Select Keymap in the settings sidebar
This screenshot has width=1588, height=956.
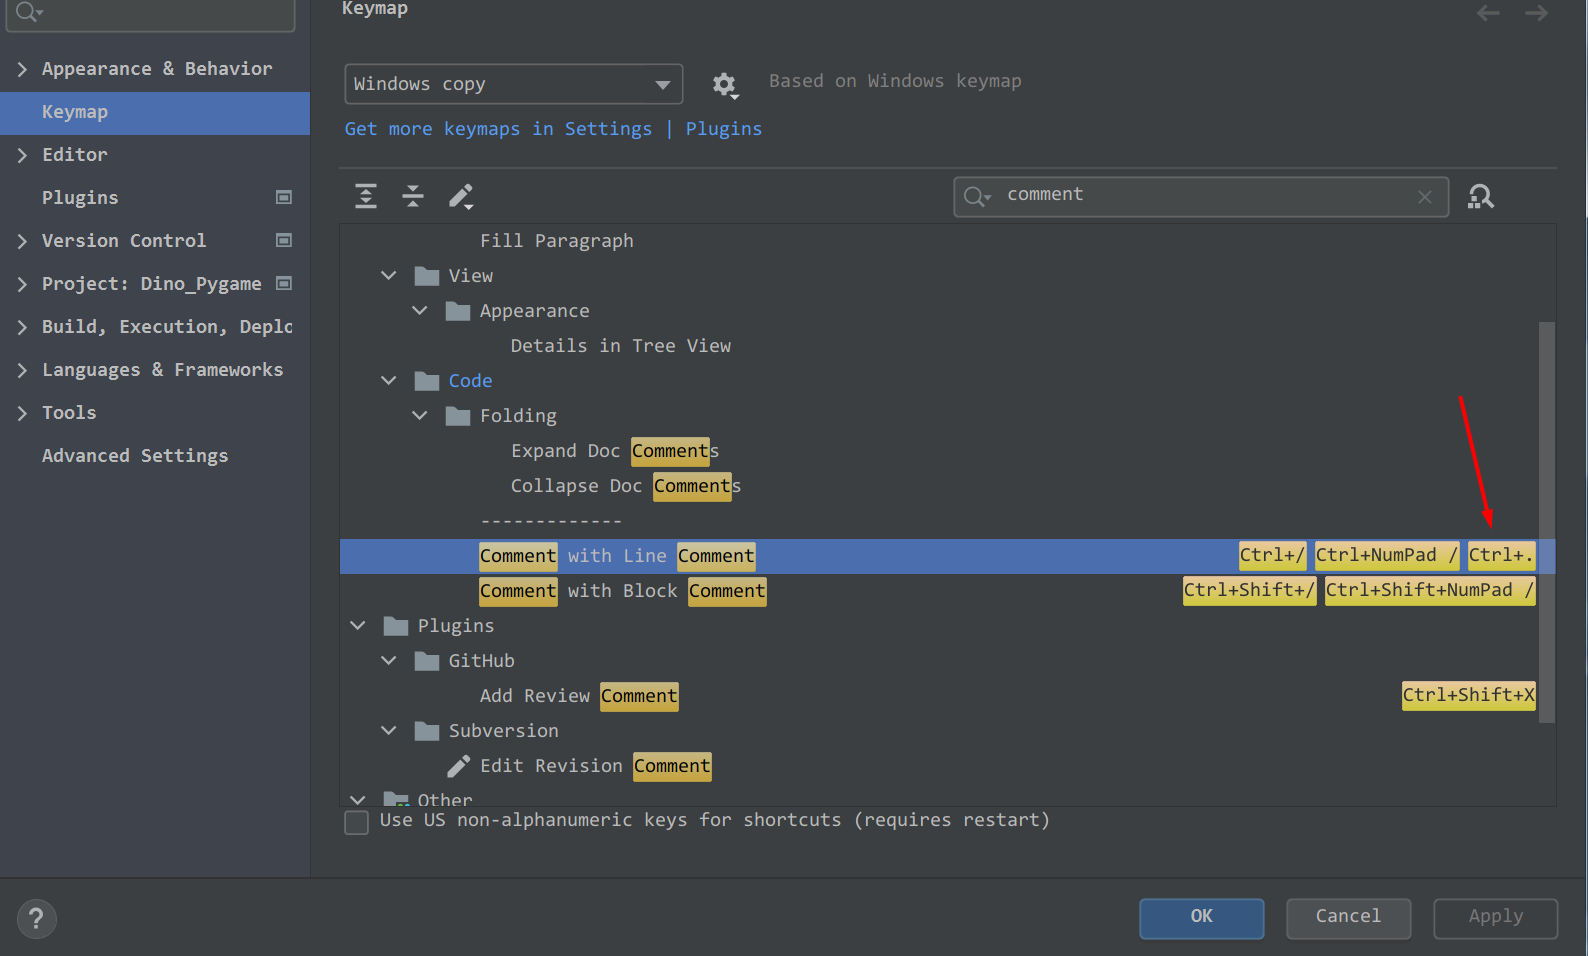155,113
